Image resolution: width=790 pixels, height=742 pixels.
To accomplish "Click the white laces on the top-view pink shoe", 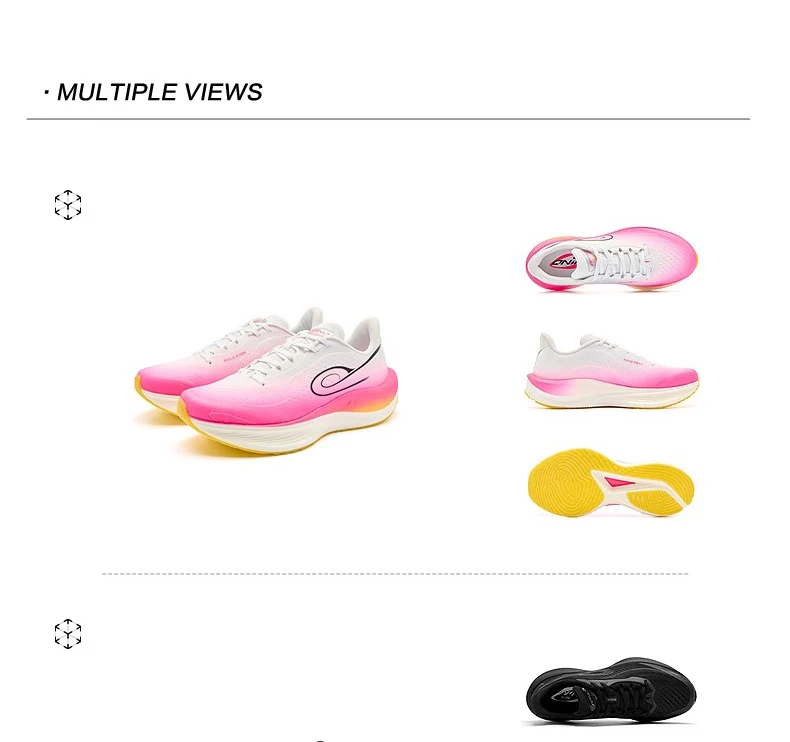I will click(x=621, y=261).
